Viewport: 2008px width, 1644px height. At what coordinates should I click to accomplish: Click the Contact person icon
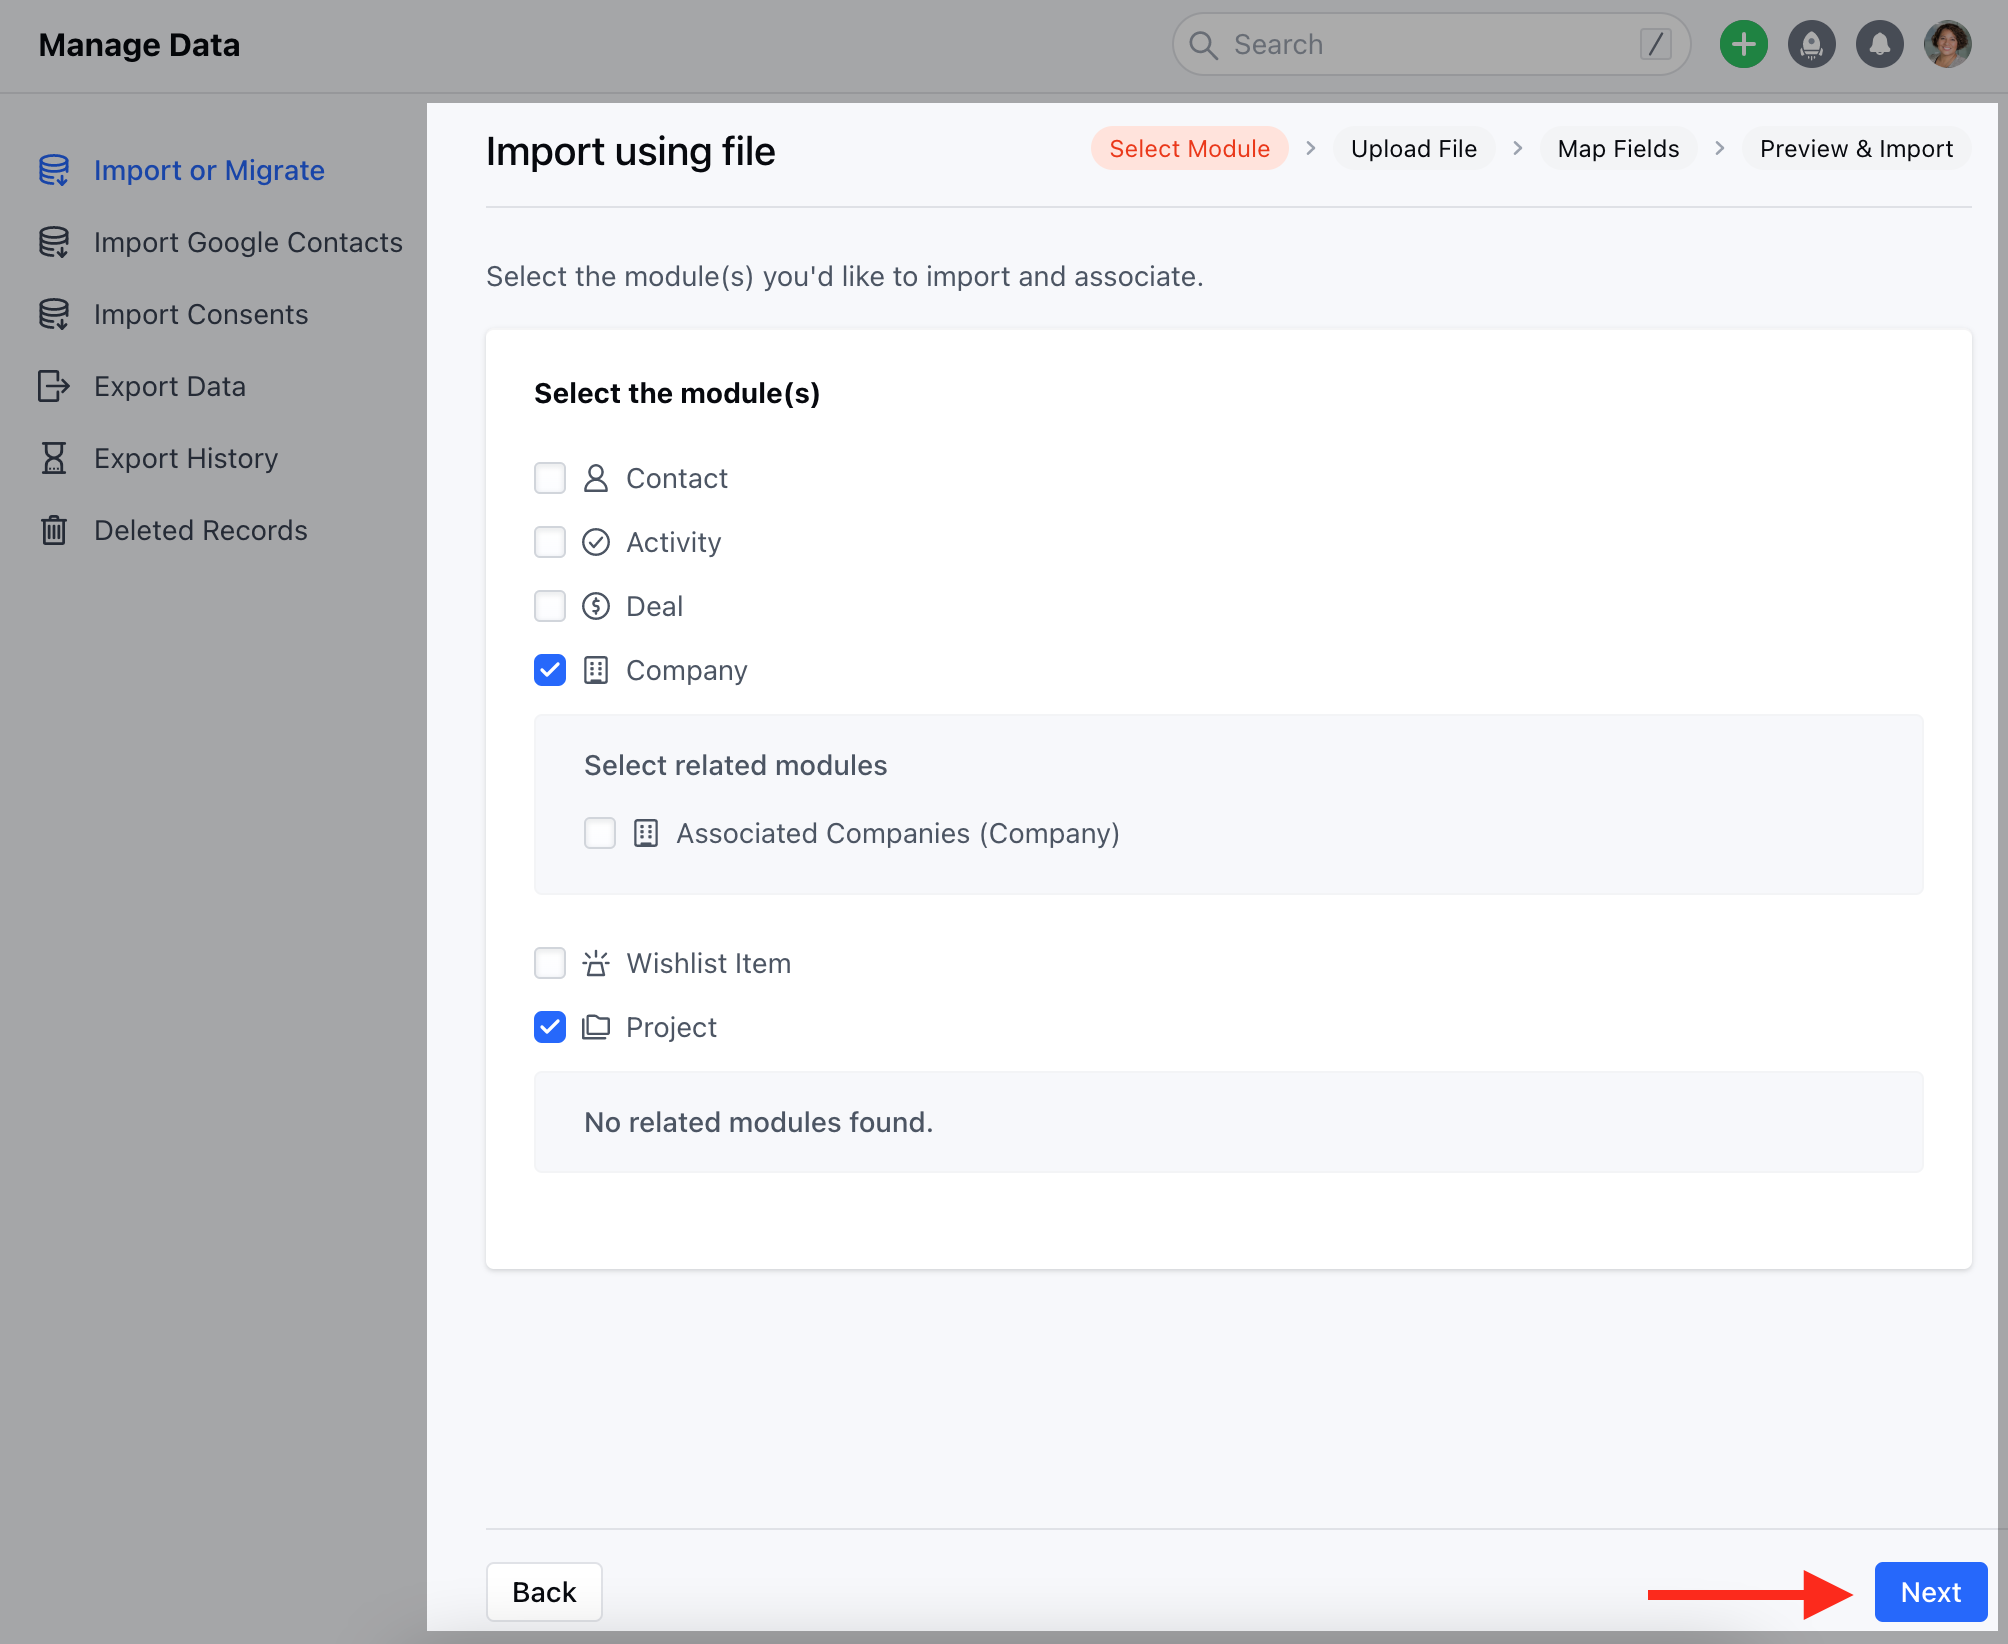[x=596, y=478]
